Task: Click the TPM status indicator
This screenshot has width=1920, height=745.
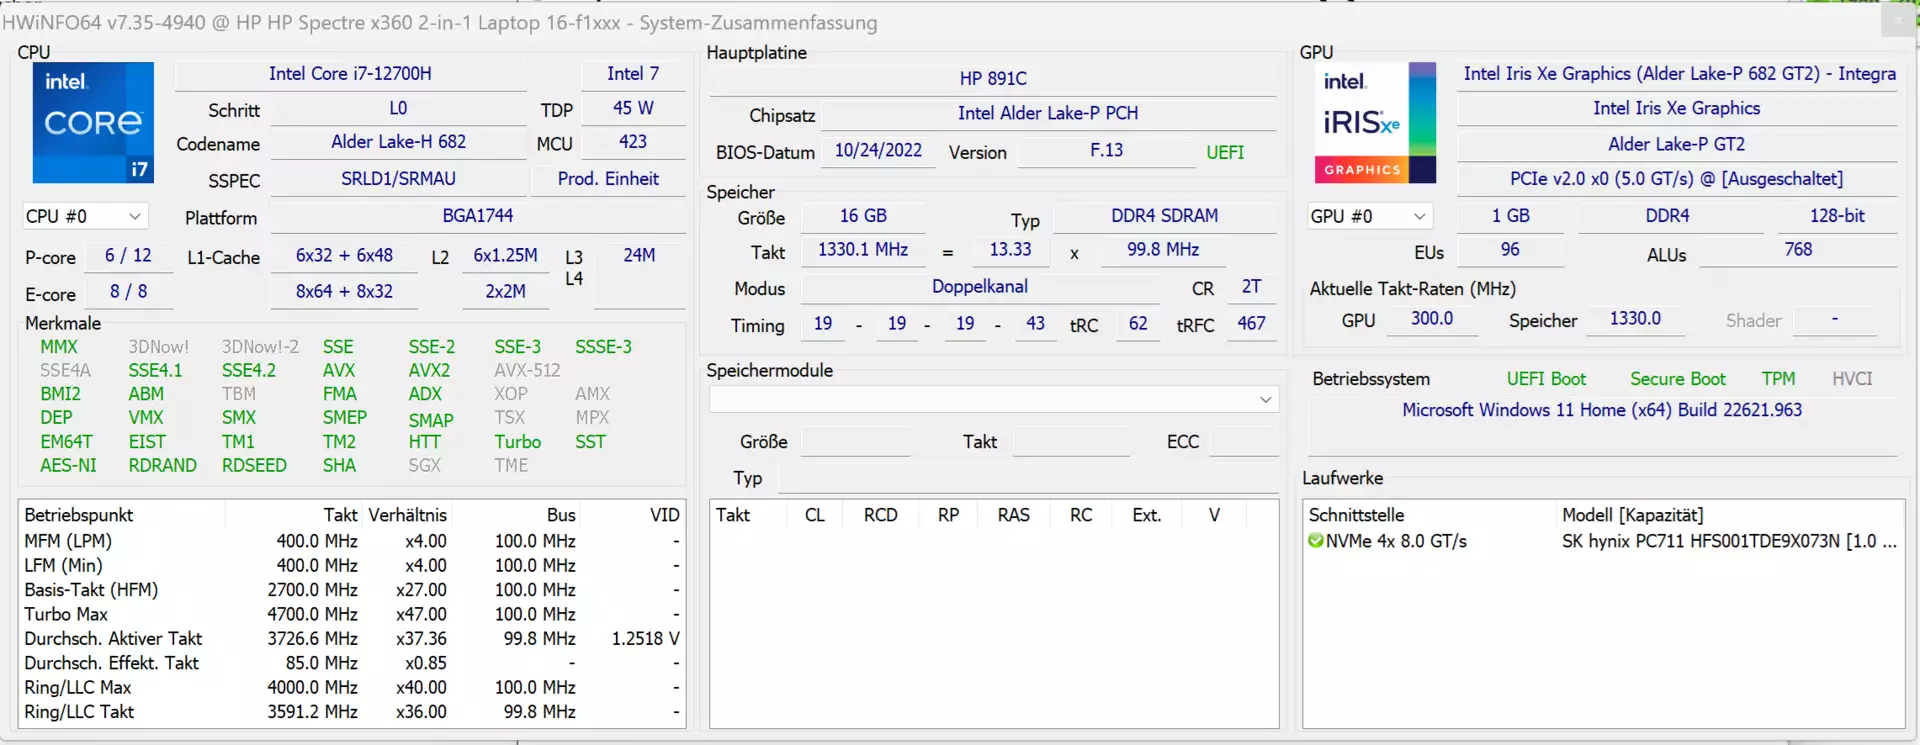Action: pos(1778,379)
